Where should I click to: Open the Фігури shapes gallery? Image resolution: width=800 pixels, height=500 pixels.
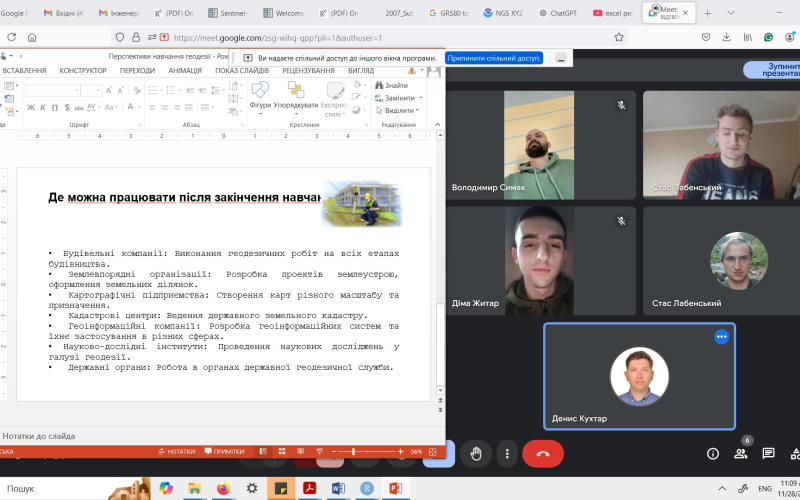click(x=260, y=96)
